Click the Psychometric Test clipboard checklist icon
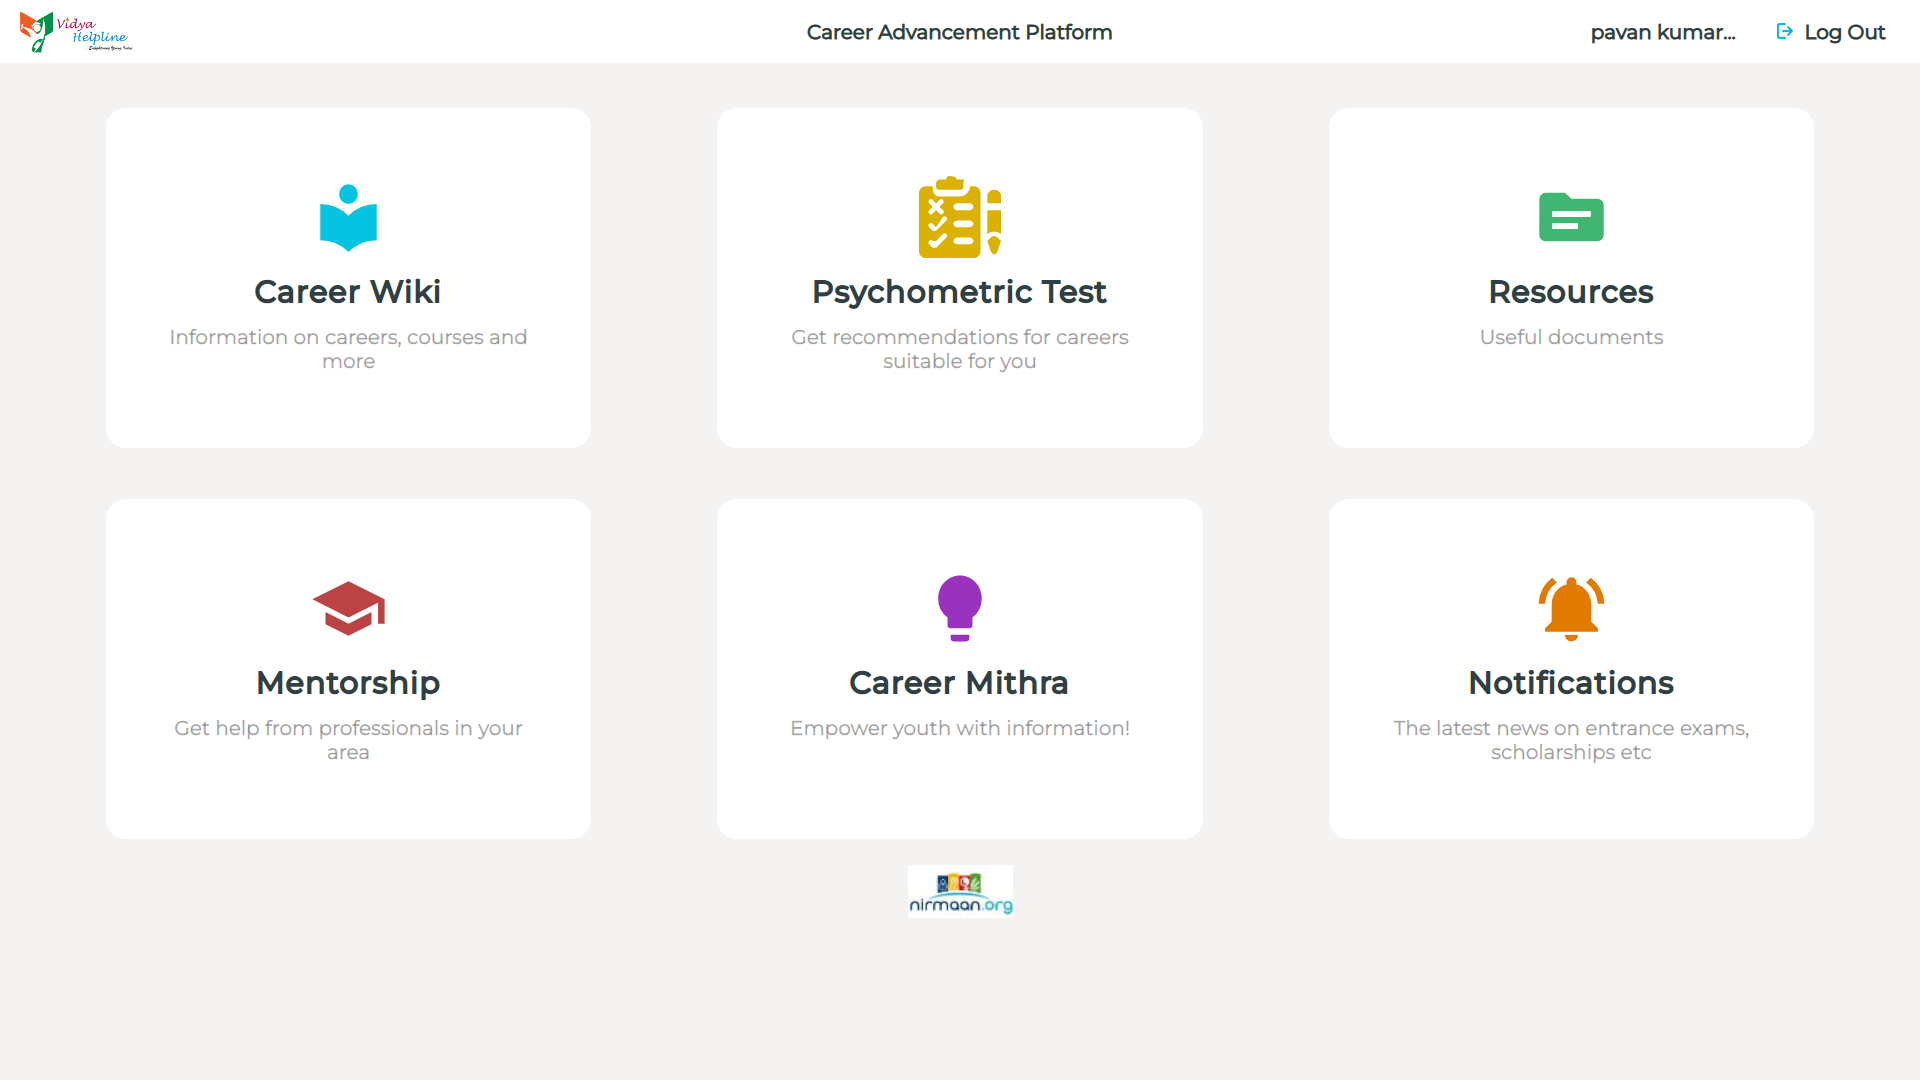The image size is (1920, 1080). (x=959, y=217)
